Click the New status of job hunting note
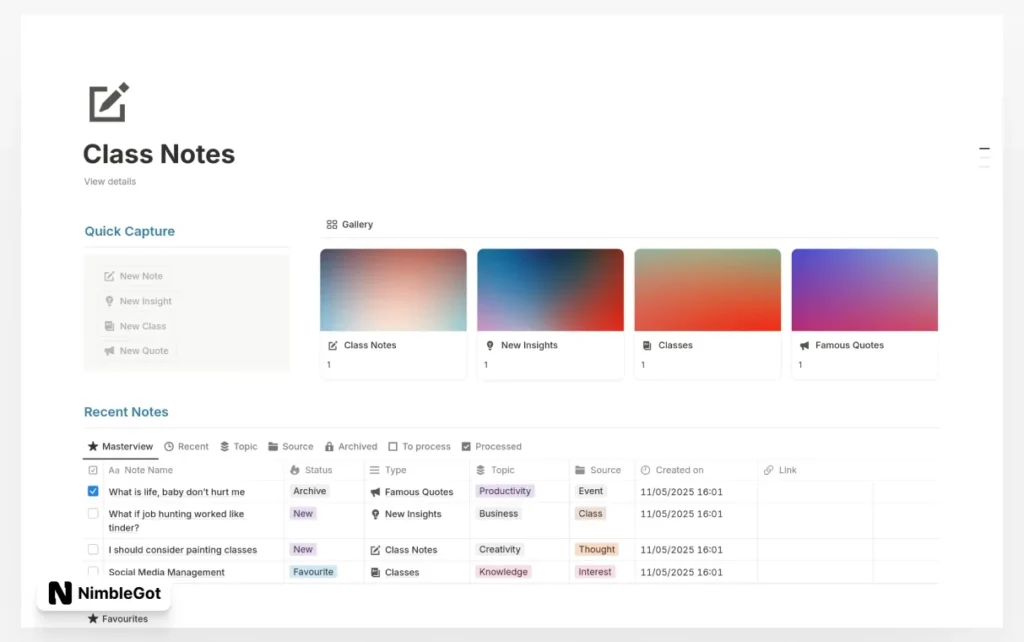 pos(303,513)
